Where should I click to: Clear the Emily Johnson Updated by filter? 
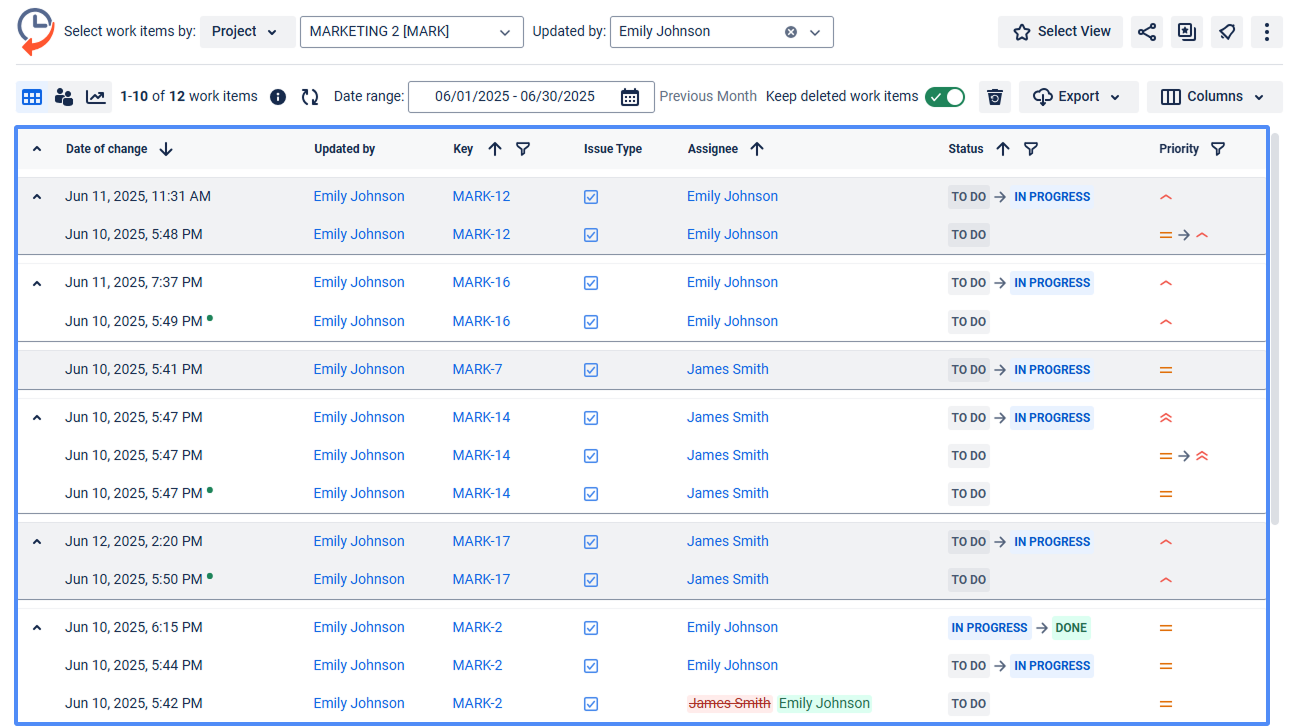click(x=791, y=32)
